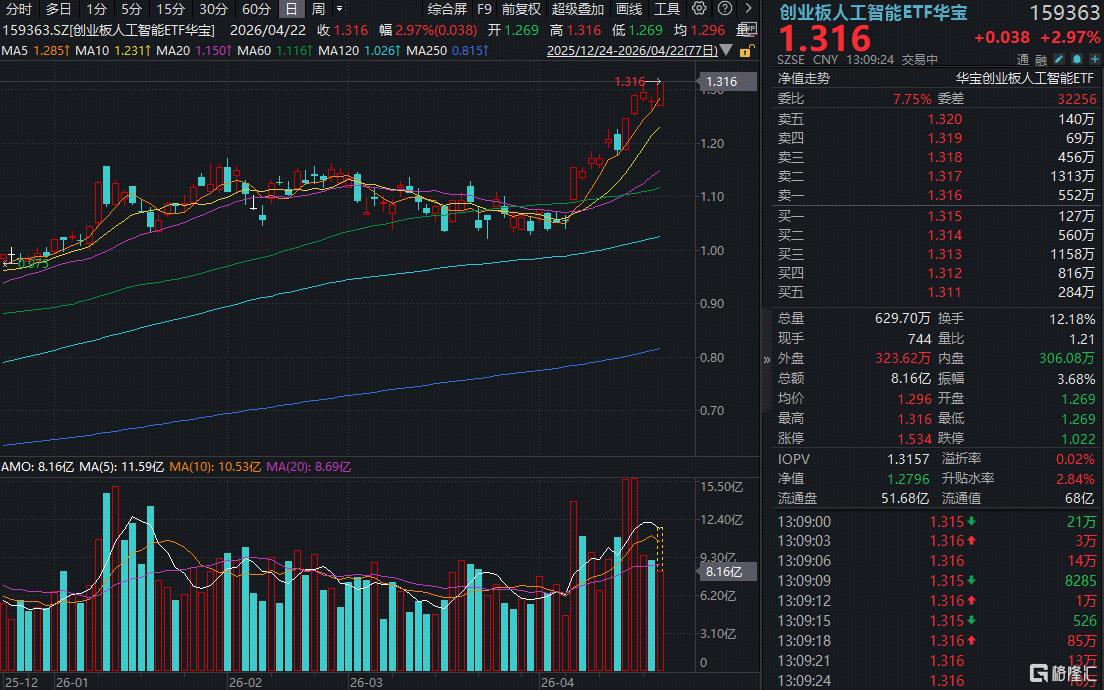
Task: Click the AMO: 8.16亿 volume label
Action: pyautogui.click(x=37, y=467)
